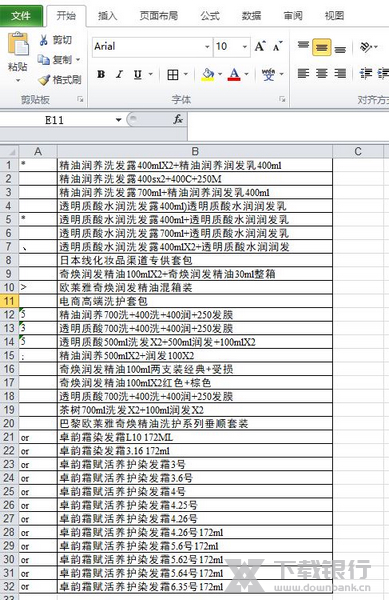The image size is (389, 600).
Task: Open the clipboard group dialog launcher
Action: (x=80, y=99)
